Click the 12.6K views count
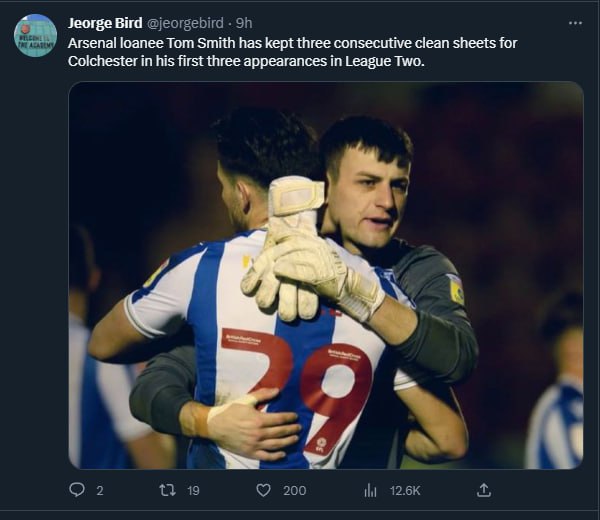Viewport: 600px width, 520px height. [x=405, y=490]
